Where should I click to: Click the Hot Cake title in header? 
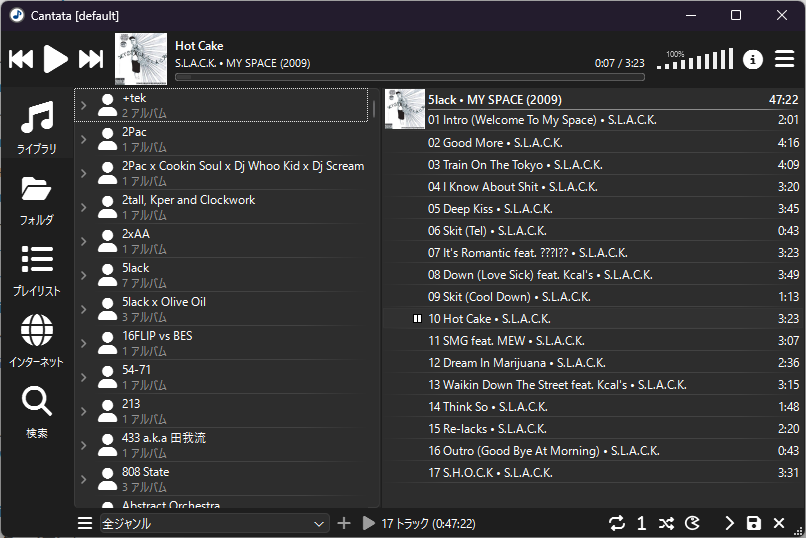tap(199, 46)
